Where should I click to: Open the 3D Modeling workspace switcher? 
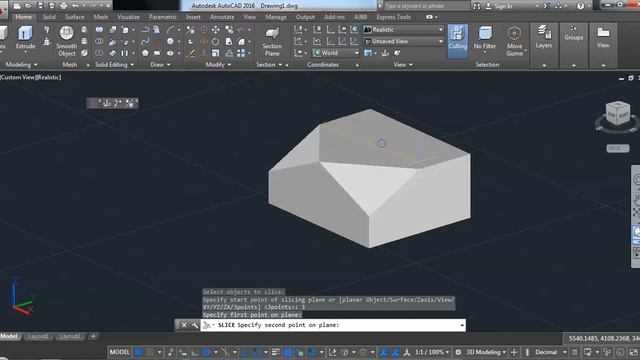(486, 352)
